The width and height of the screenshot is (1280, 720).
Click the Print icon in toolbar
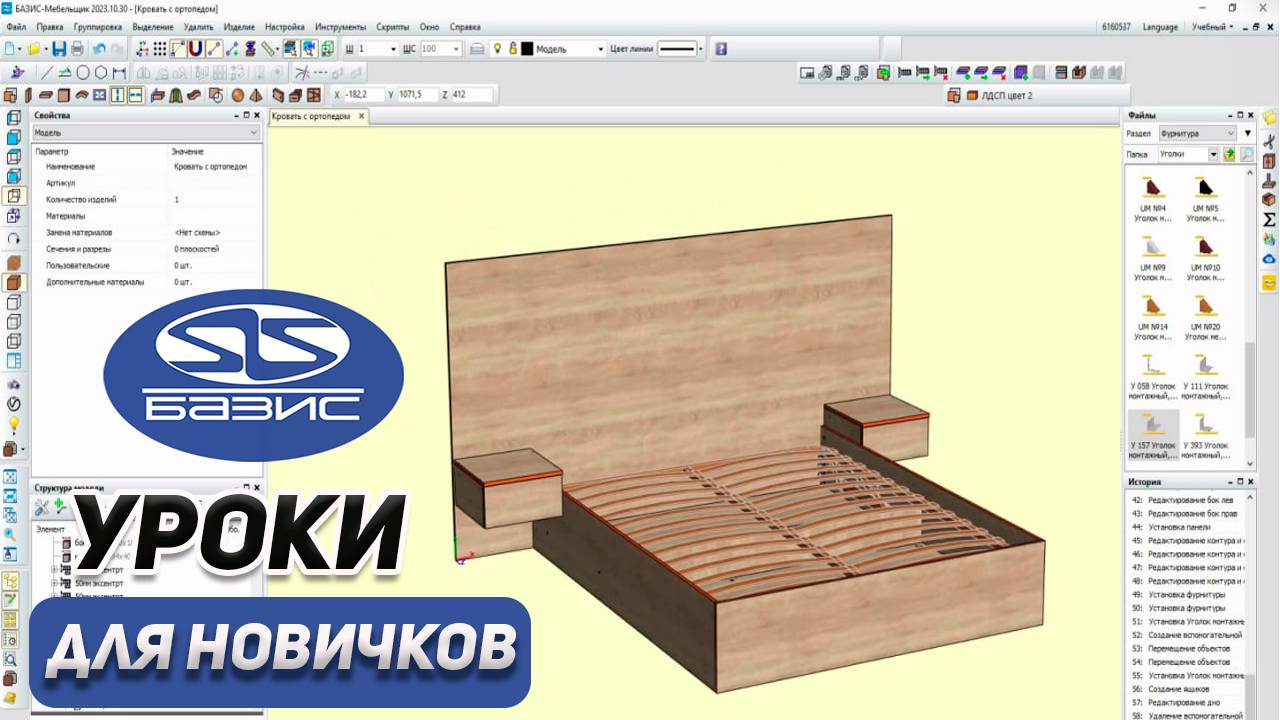(77, 48)
